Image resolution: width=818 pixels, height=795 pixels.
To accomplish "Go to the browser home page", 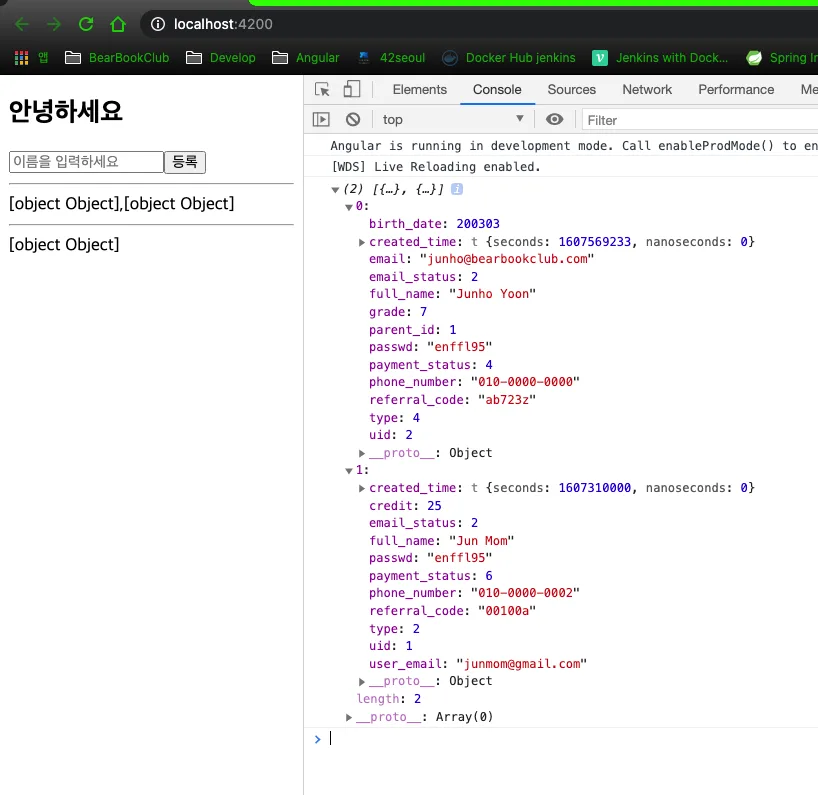I will 118,24.
